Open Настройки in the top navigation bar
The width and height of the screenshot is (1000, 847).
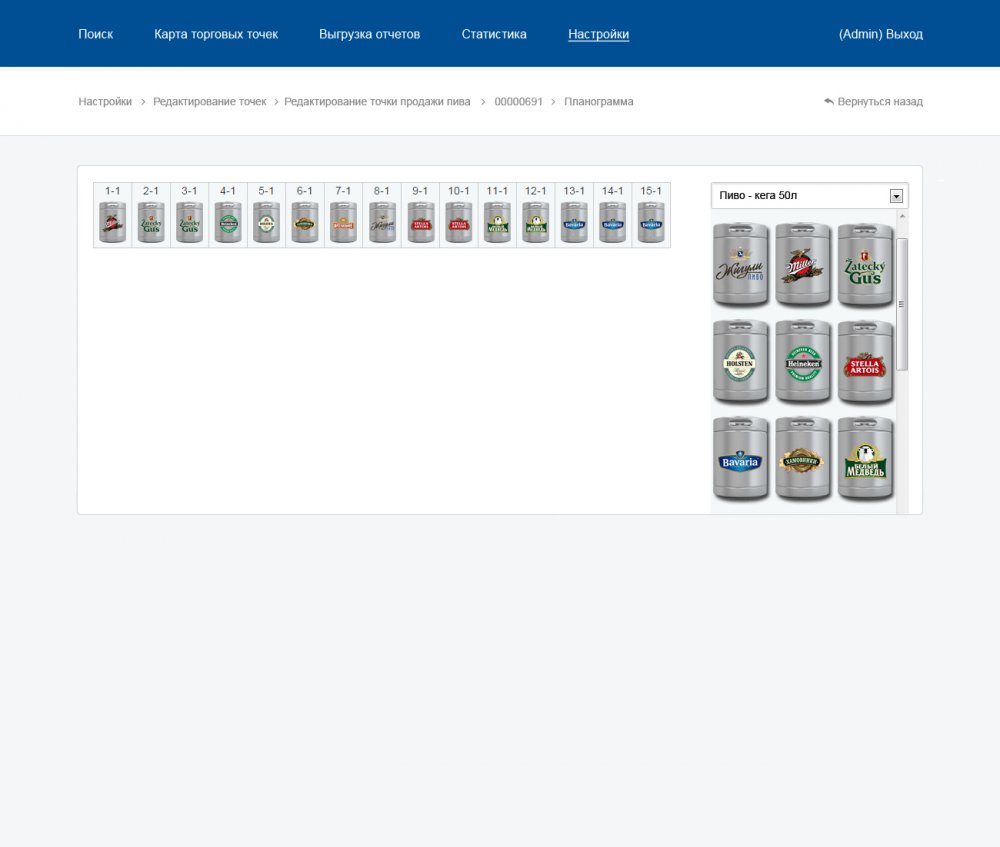coord(599,34)
